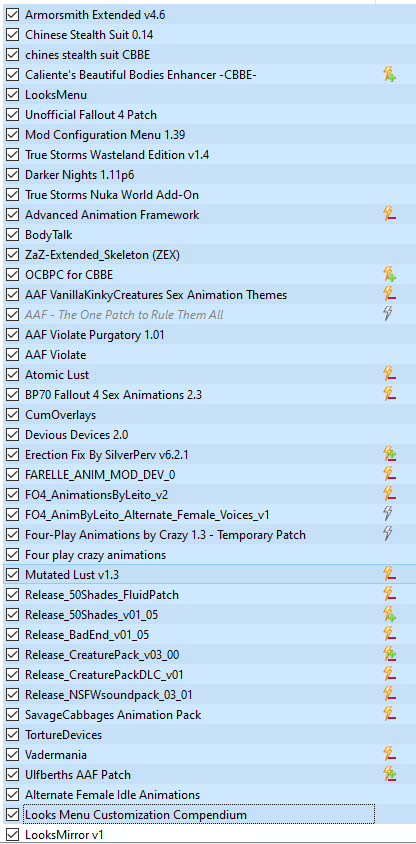416x844 pixels.
Task: Select Vadermania mod name
Action: click(x=55, y=755)
